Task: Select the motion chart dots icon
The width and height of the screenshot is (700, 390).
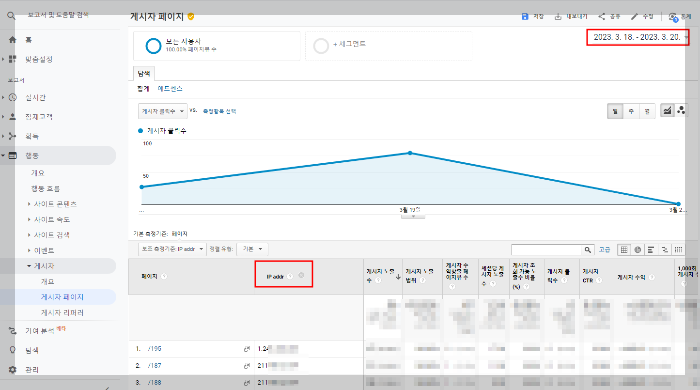Action: 681,110
